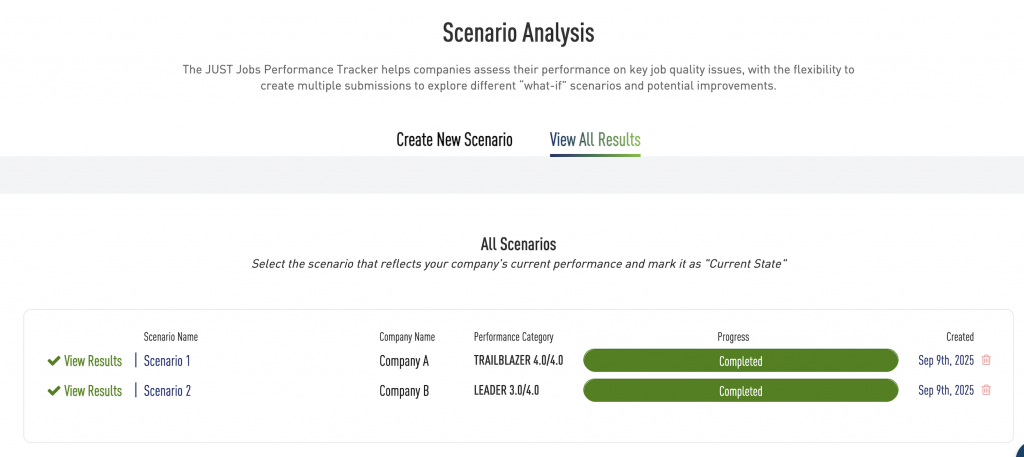Open the Scenario 1 name link
This screenshot has width=1024, height=457.
pos(167,361)
